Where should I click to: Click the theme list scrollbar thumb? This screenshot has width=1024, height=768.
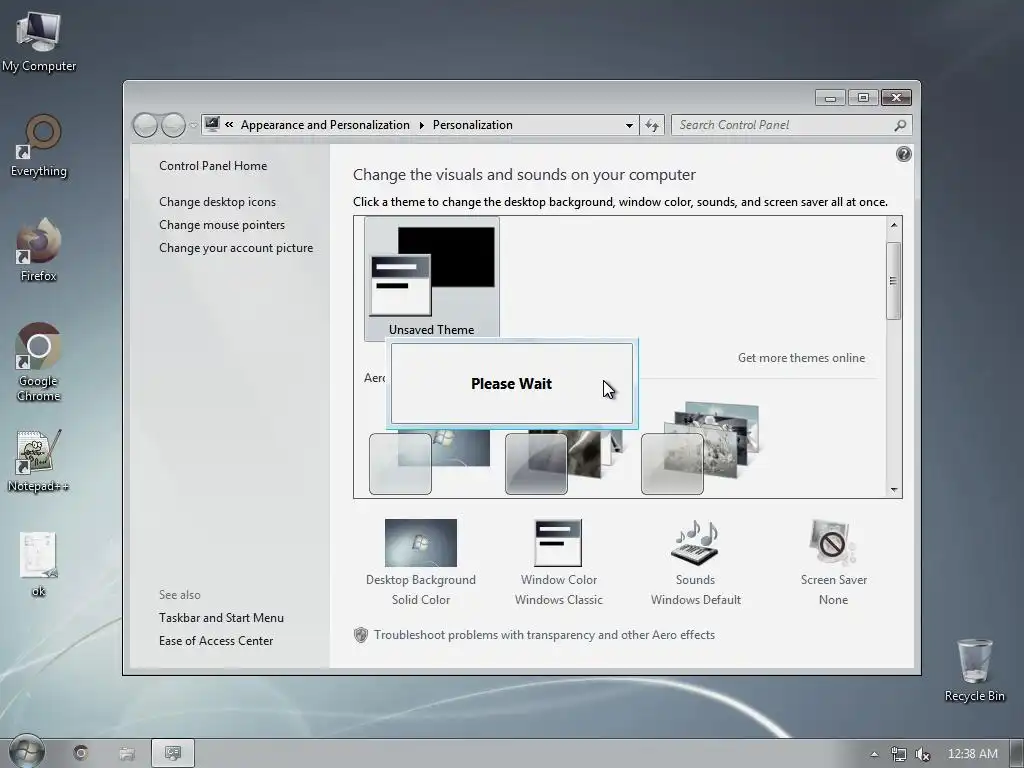893,281
